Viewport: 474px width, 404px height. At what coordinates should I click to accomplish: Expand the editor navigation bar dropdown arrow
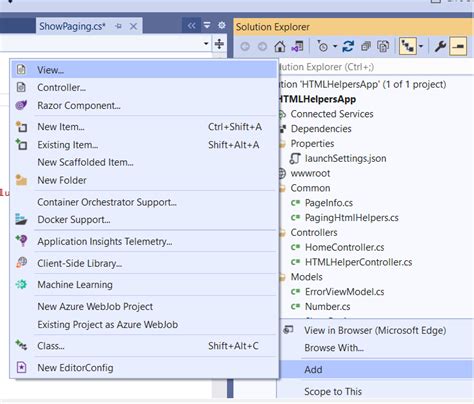(x=206, y=44)
